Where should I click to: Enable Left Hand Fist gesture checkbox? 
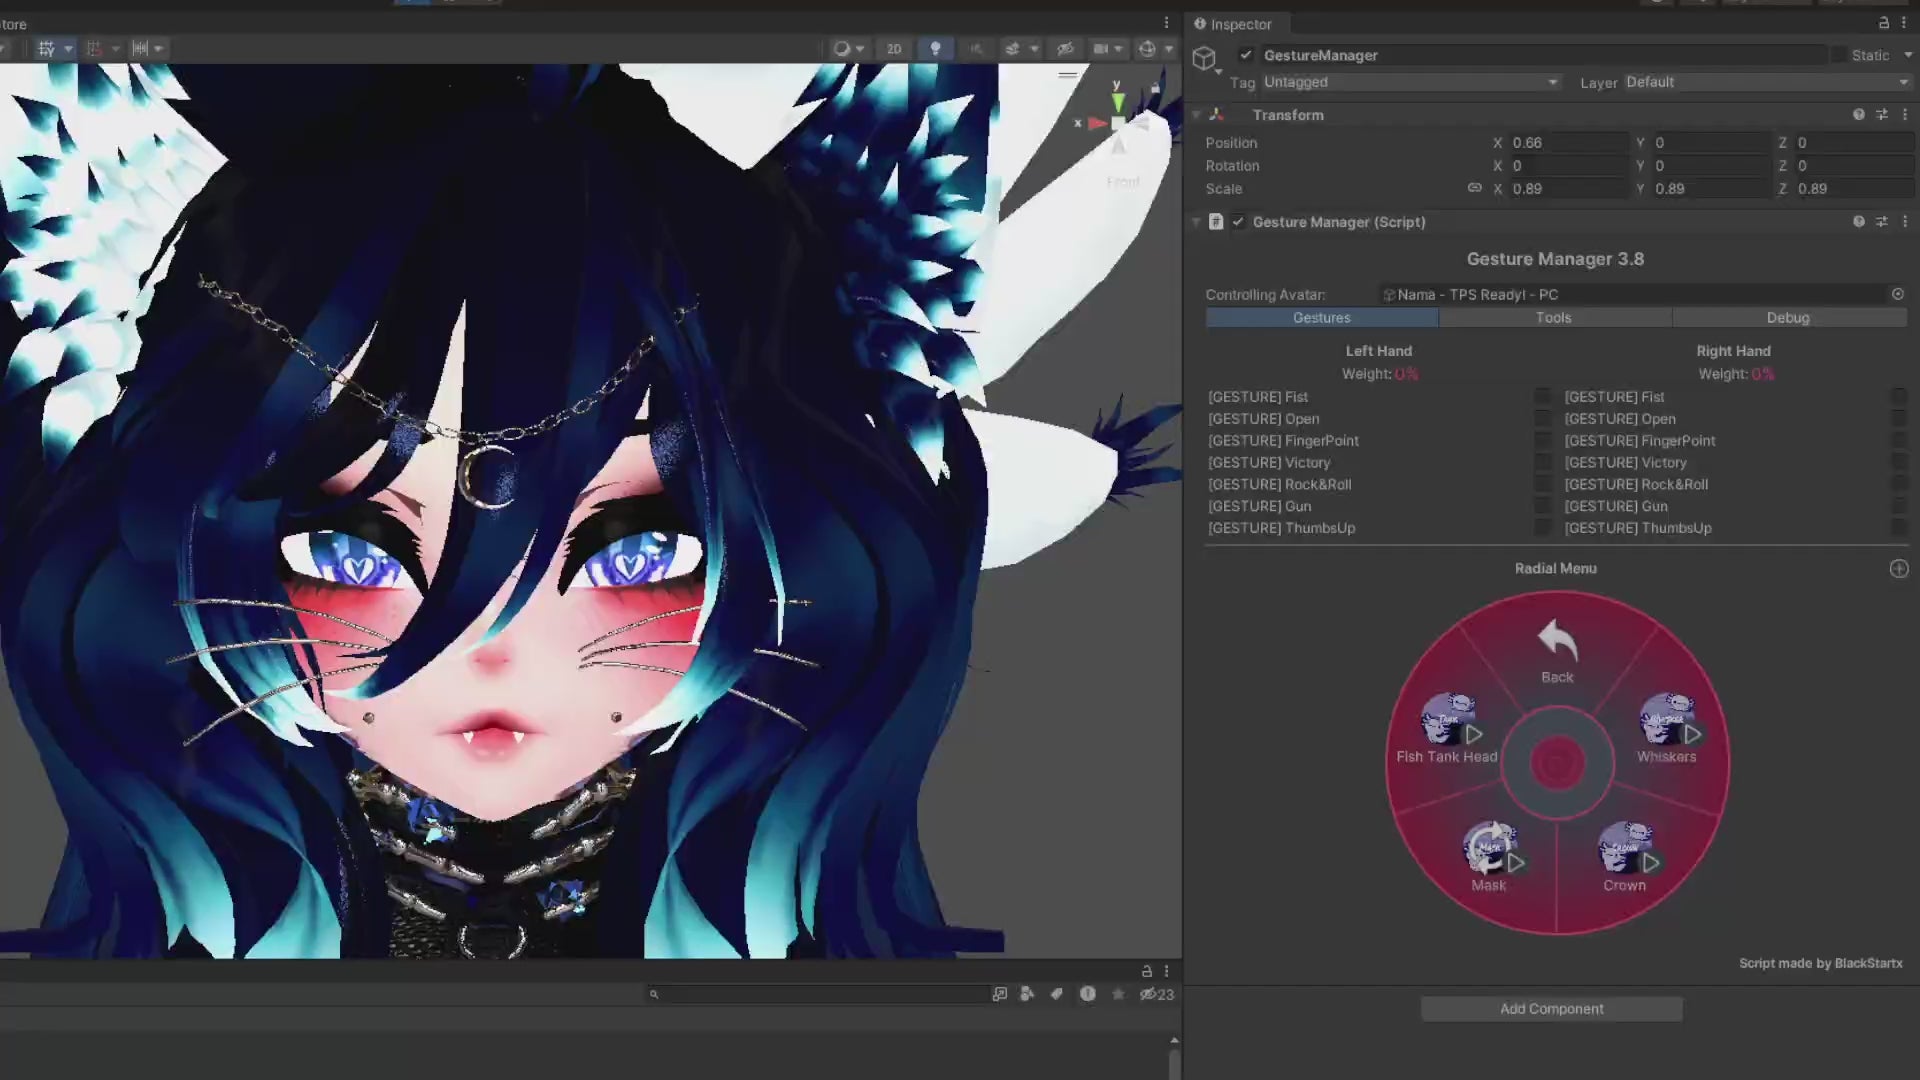pyautogui.click(x=1543, y=397)
